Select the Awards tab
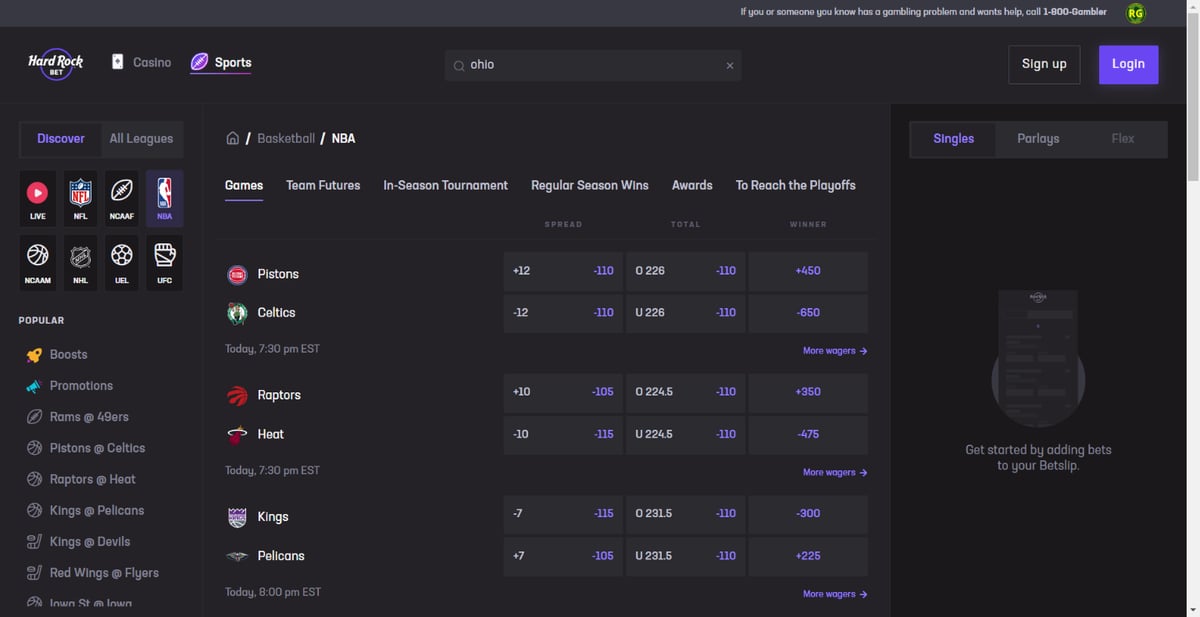Viewport: 1200px width, 617px height. [x=692, y=185]
